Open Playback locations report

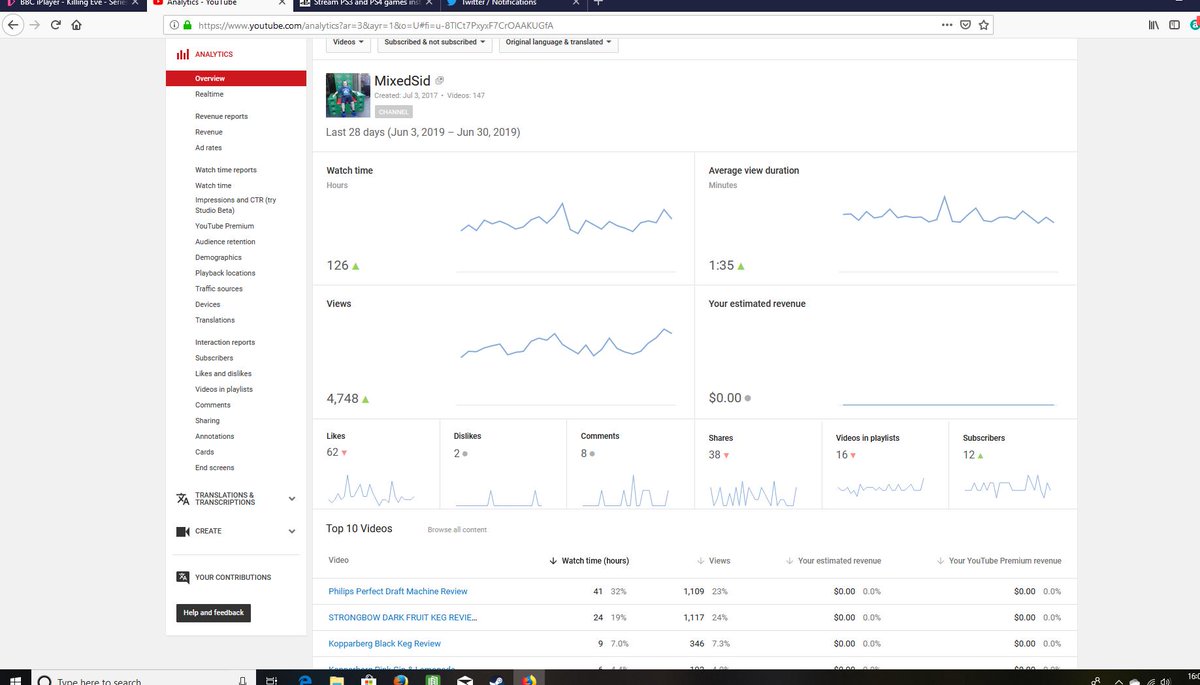coord(225,273)
